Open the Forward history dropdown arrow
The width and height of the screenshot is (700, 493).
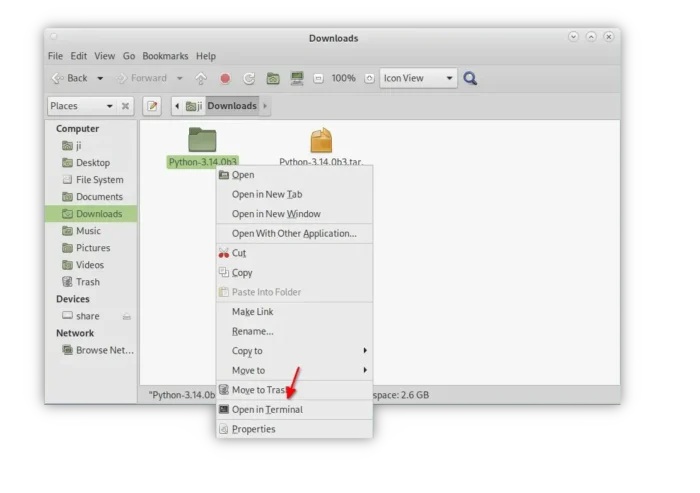click(179, 79)
